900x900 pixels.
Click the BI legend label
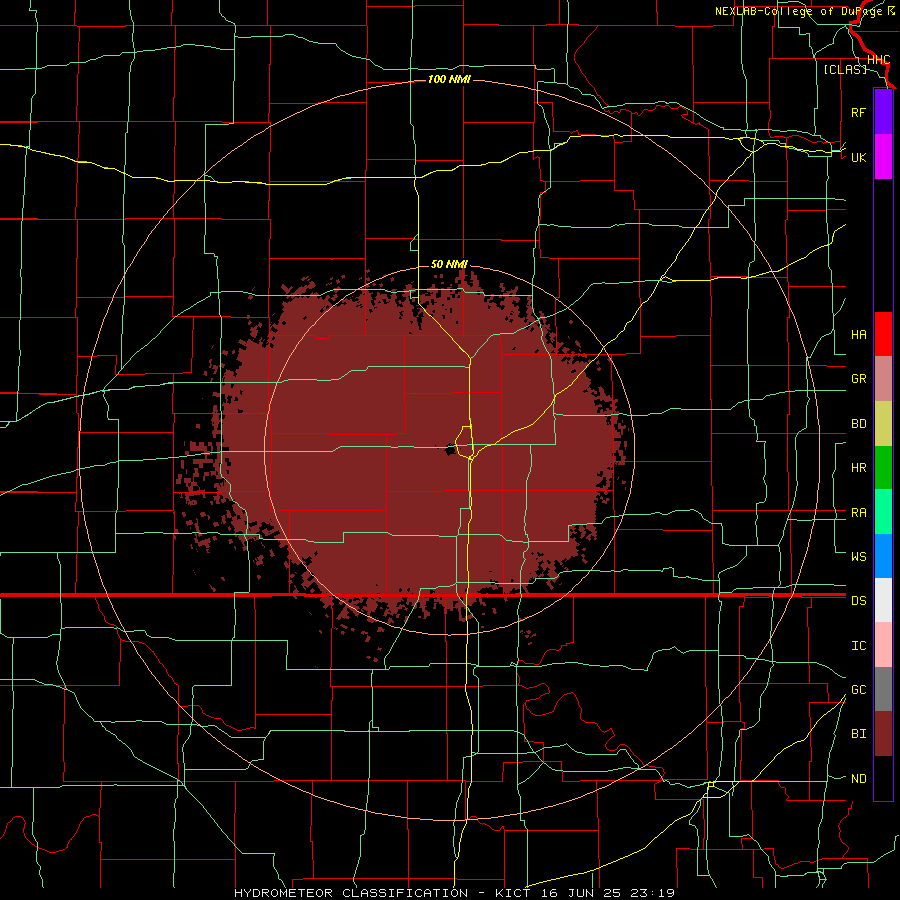(x=858, y=734)
